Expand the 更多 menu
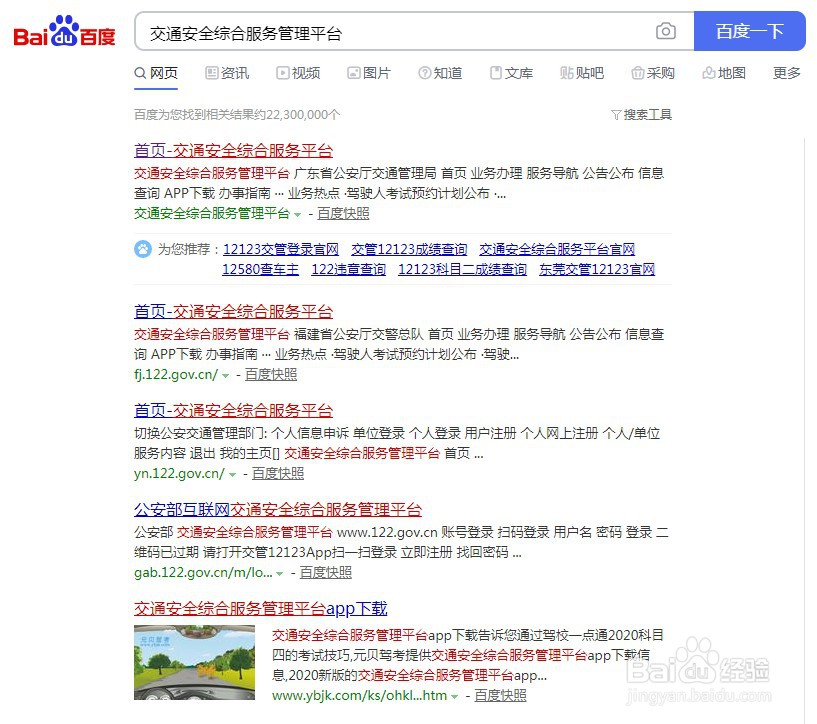 tap(786, 73)
